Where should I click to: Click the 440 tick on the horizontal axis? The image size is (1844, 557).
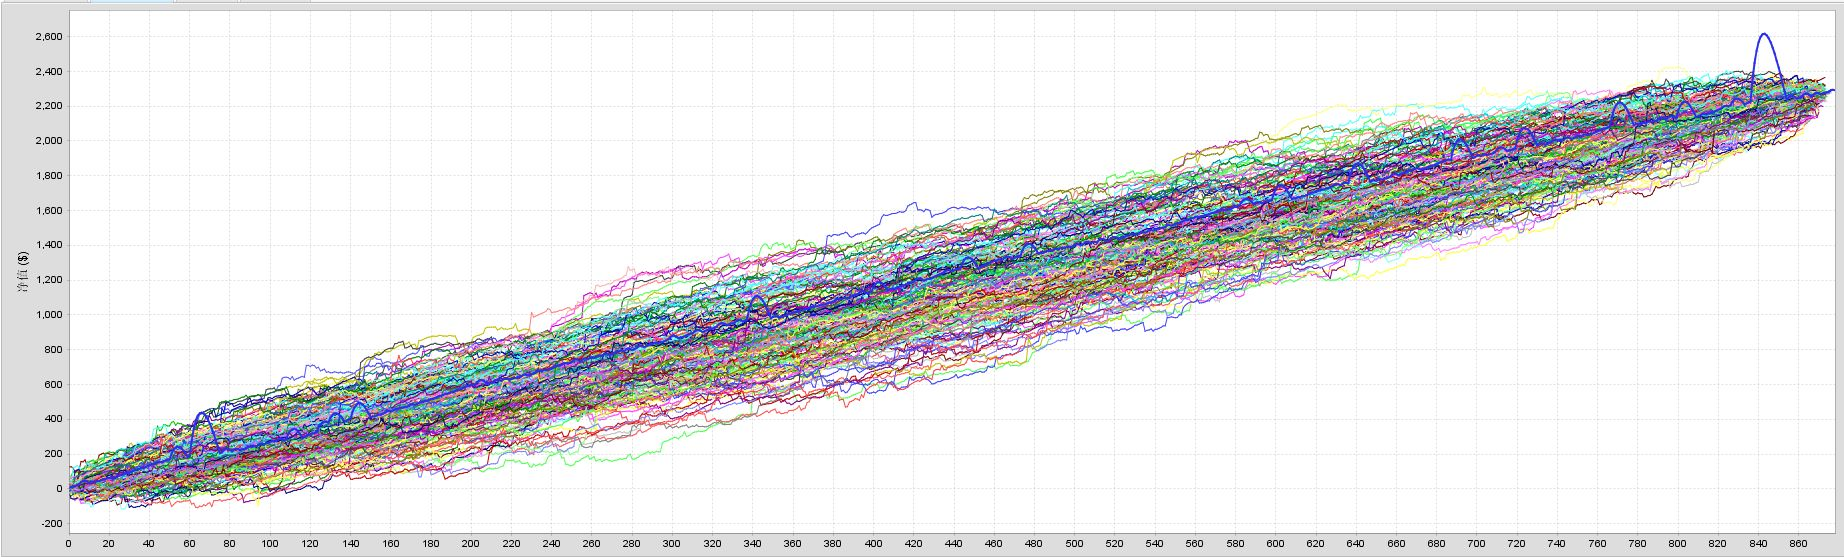pos(953,544)
